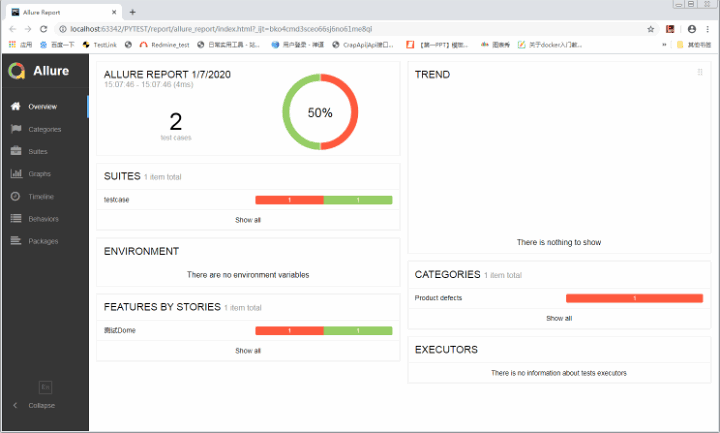Open the other bookmarks folder
Image resolution: width=720 pixels, height=433 pixels.
pyautogui.click(x=693, y=45)
